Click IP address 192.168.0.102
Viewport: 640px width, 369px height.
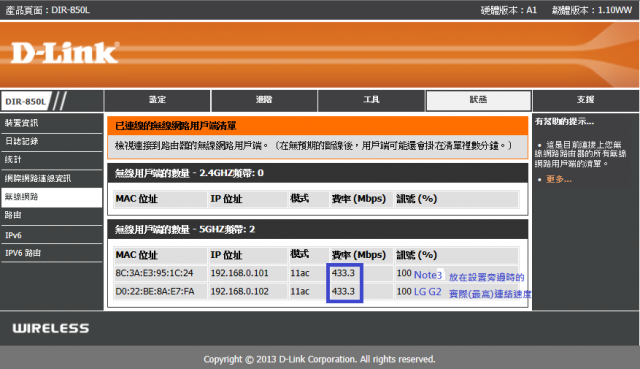(x=240, y=291)
